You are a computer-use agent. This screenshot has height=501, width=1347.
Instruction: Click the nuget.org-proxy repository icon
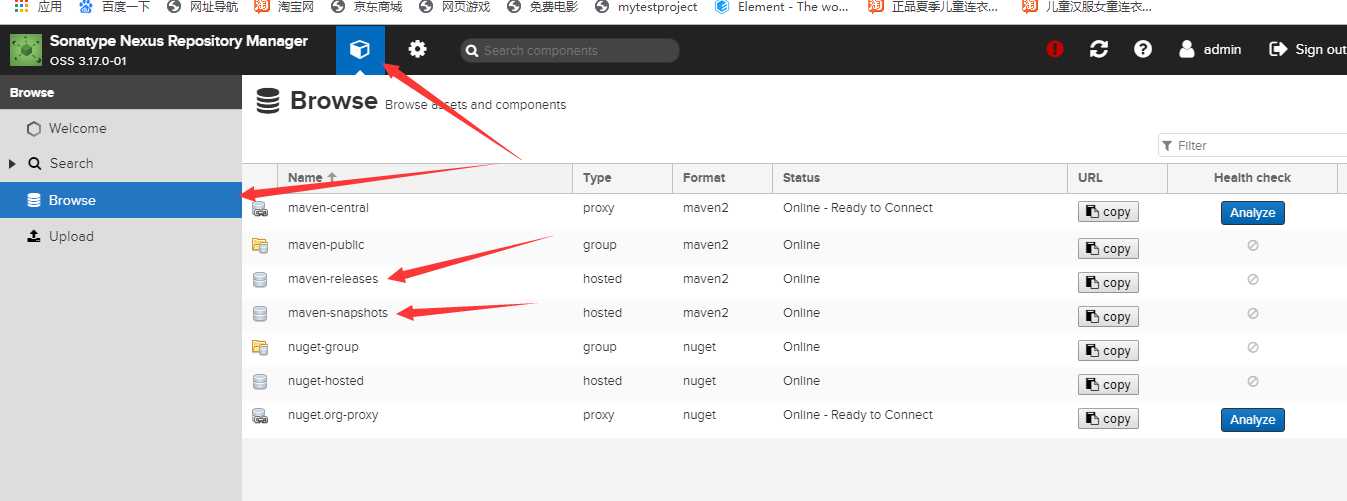[260, 416]
